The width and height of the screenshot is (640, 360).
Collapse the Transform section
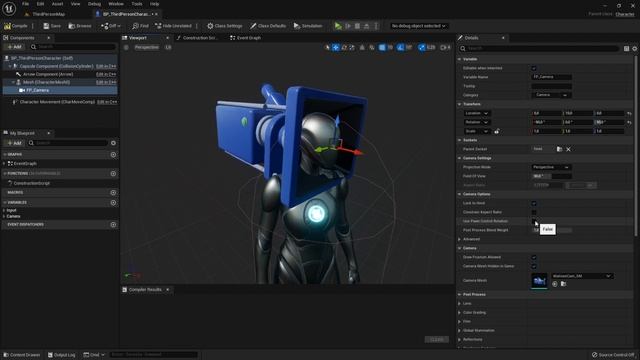[460, 104]
